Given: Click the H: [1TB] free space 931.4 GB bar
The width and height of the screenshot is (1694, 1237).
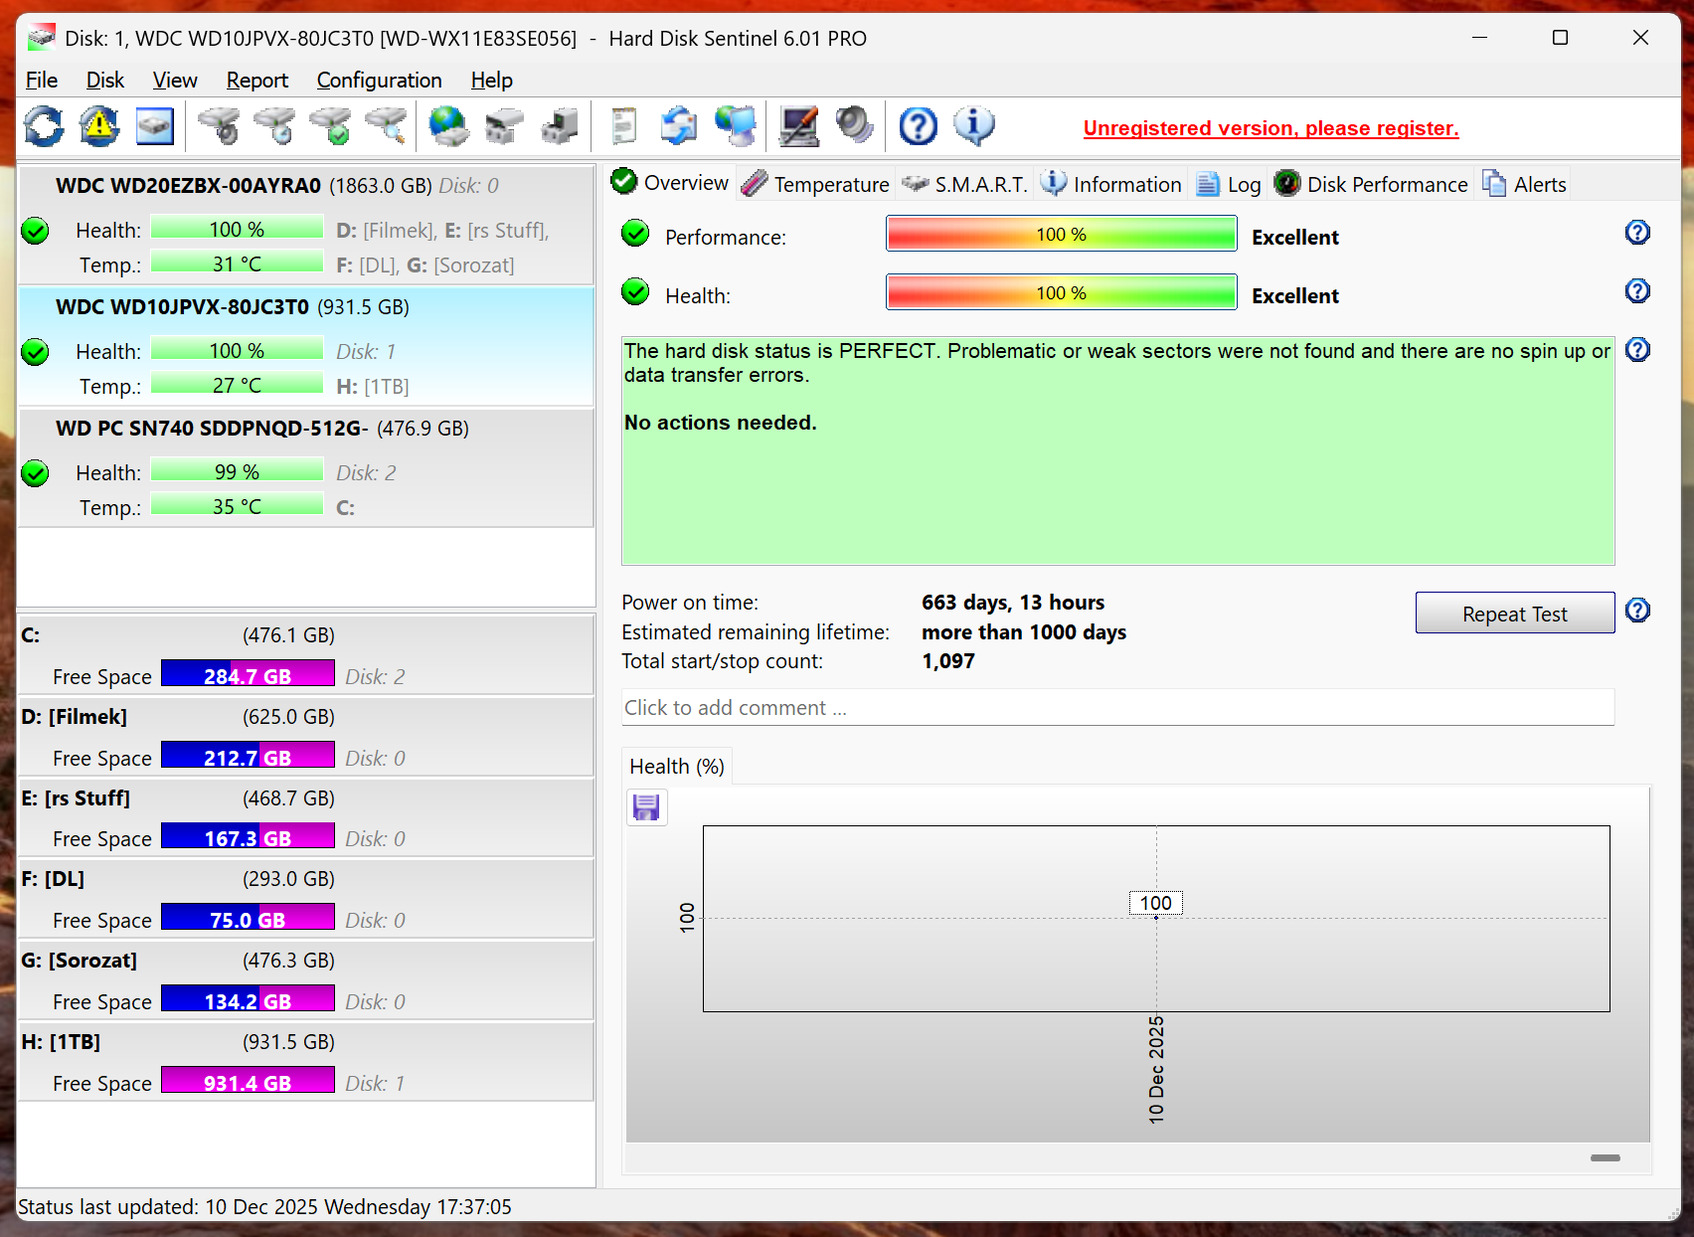Looking at the screenshot, I should (x=248, y=1082).
